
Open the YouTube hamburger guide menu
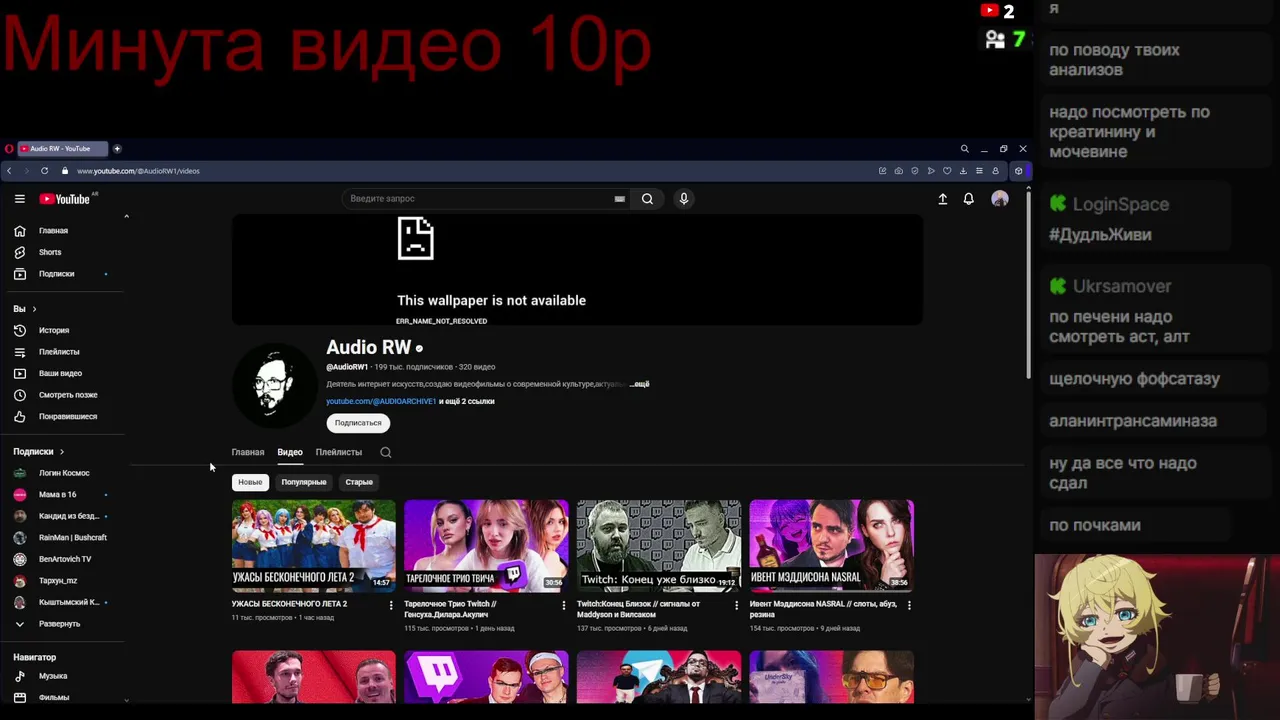(x=19, y=199)
